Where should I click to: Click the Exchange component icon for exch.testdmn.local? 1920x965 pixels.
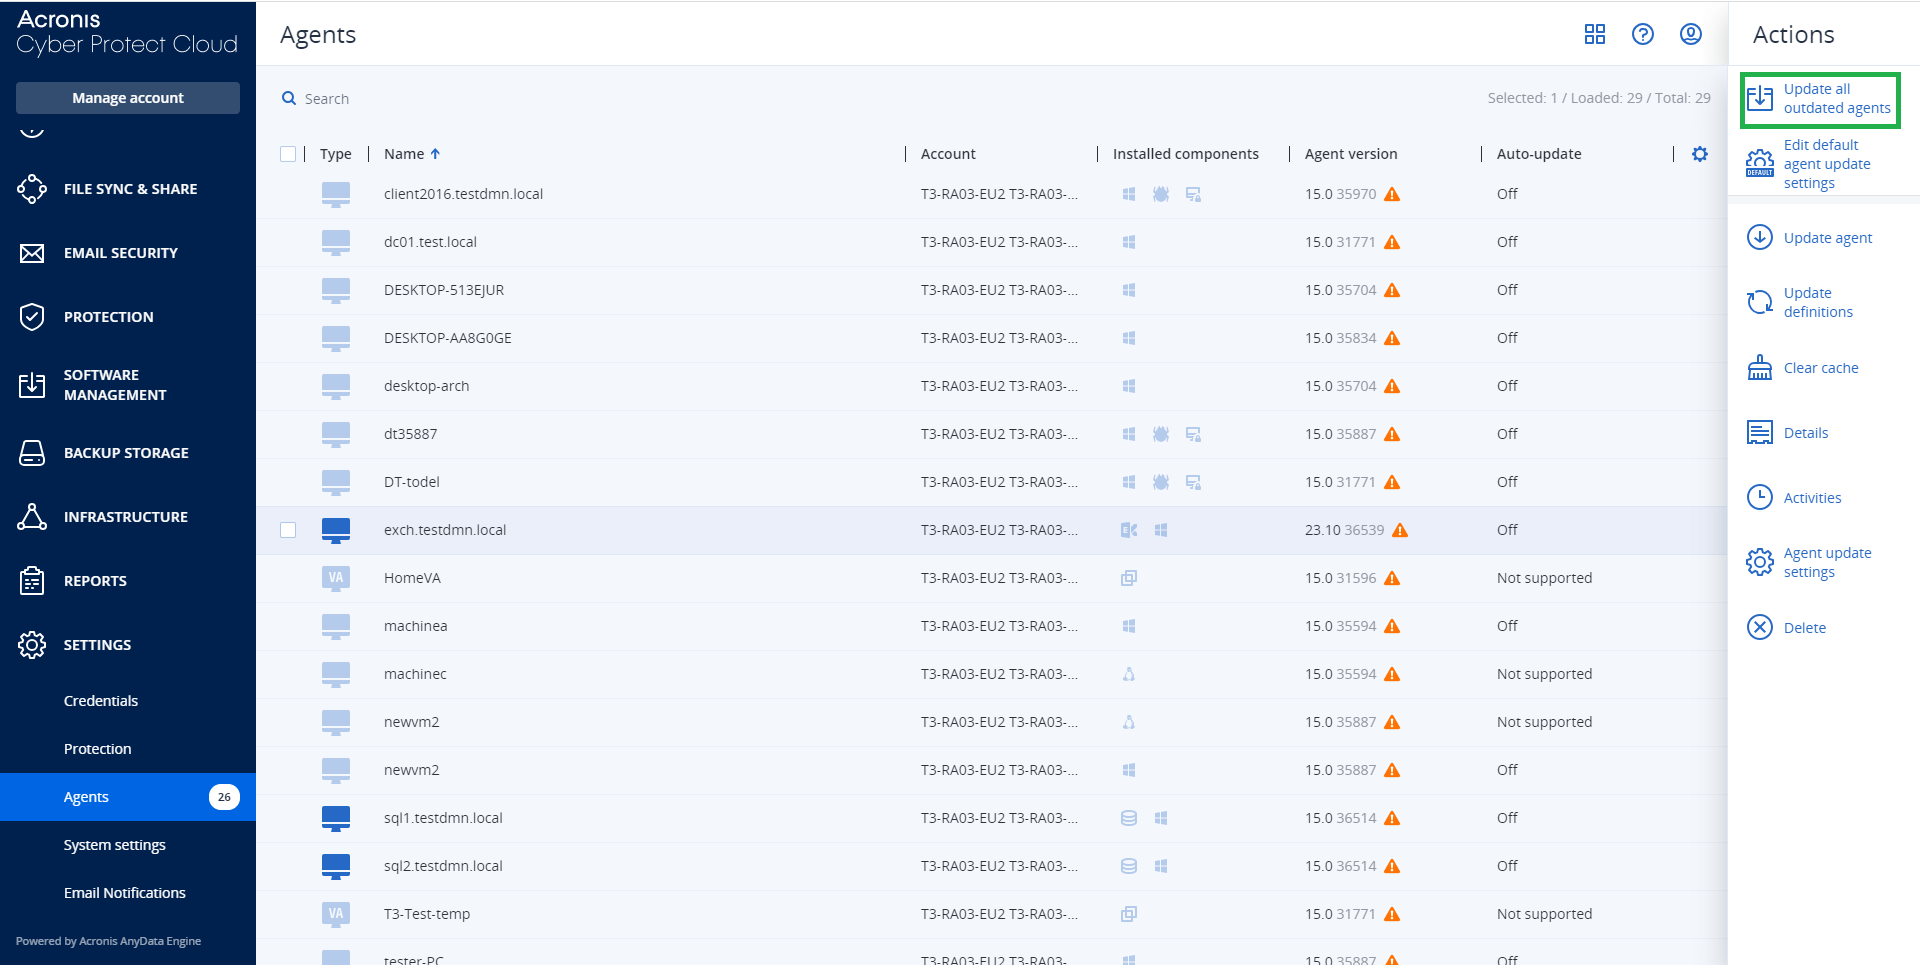1128,530
